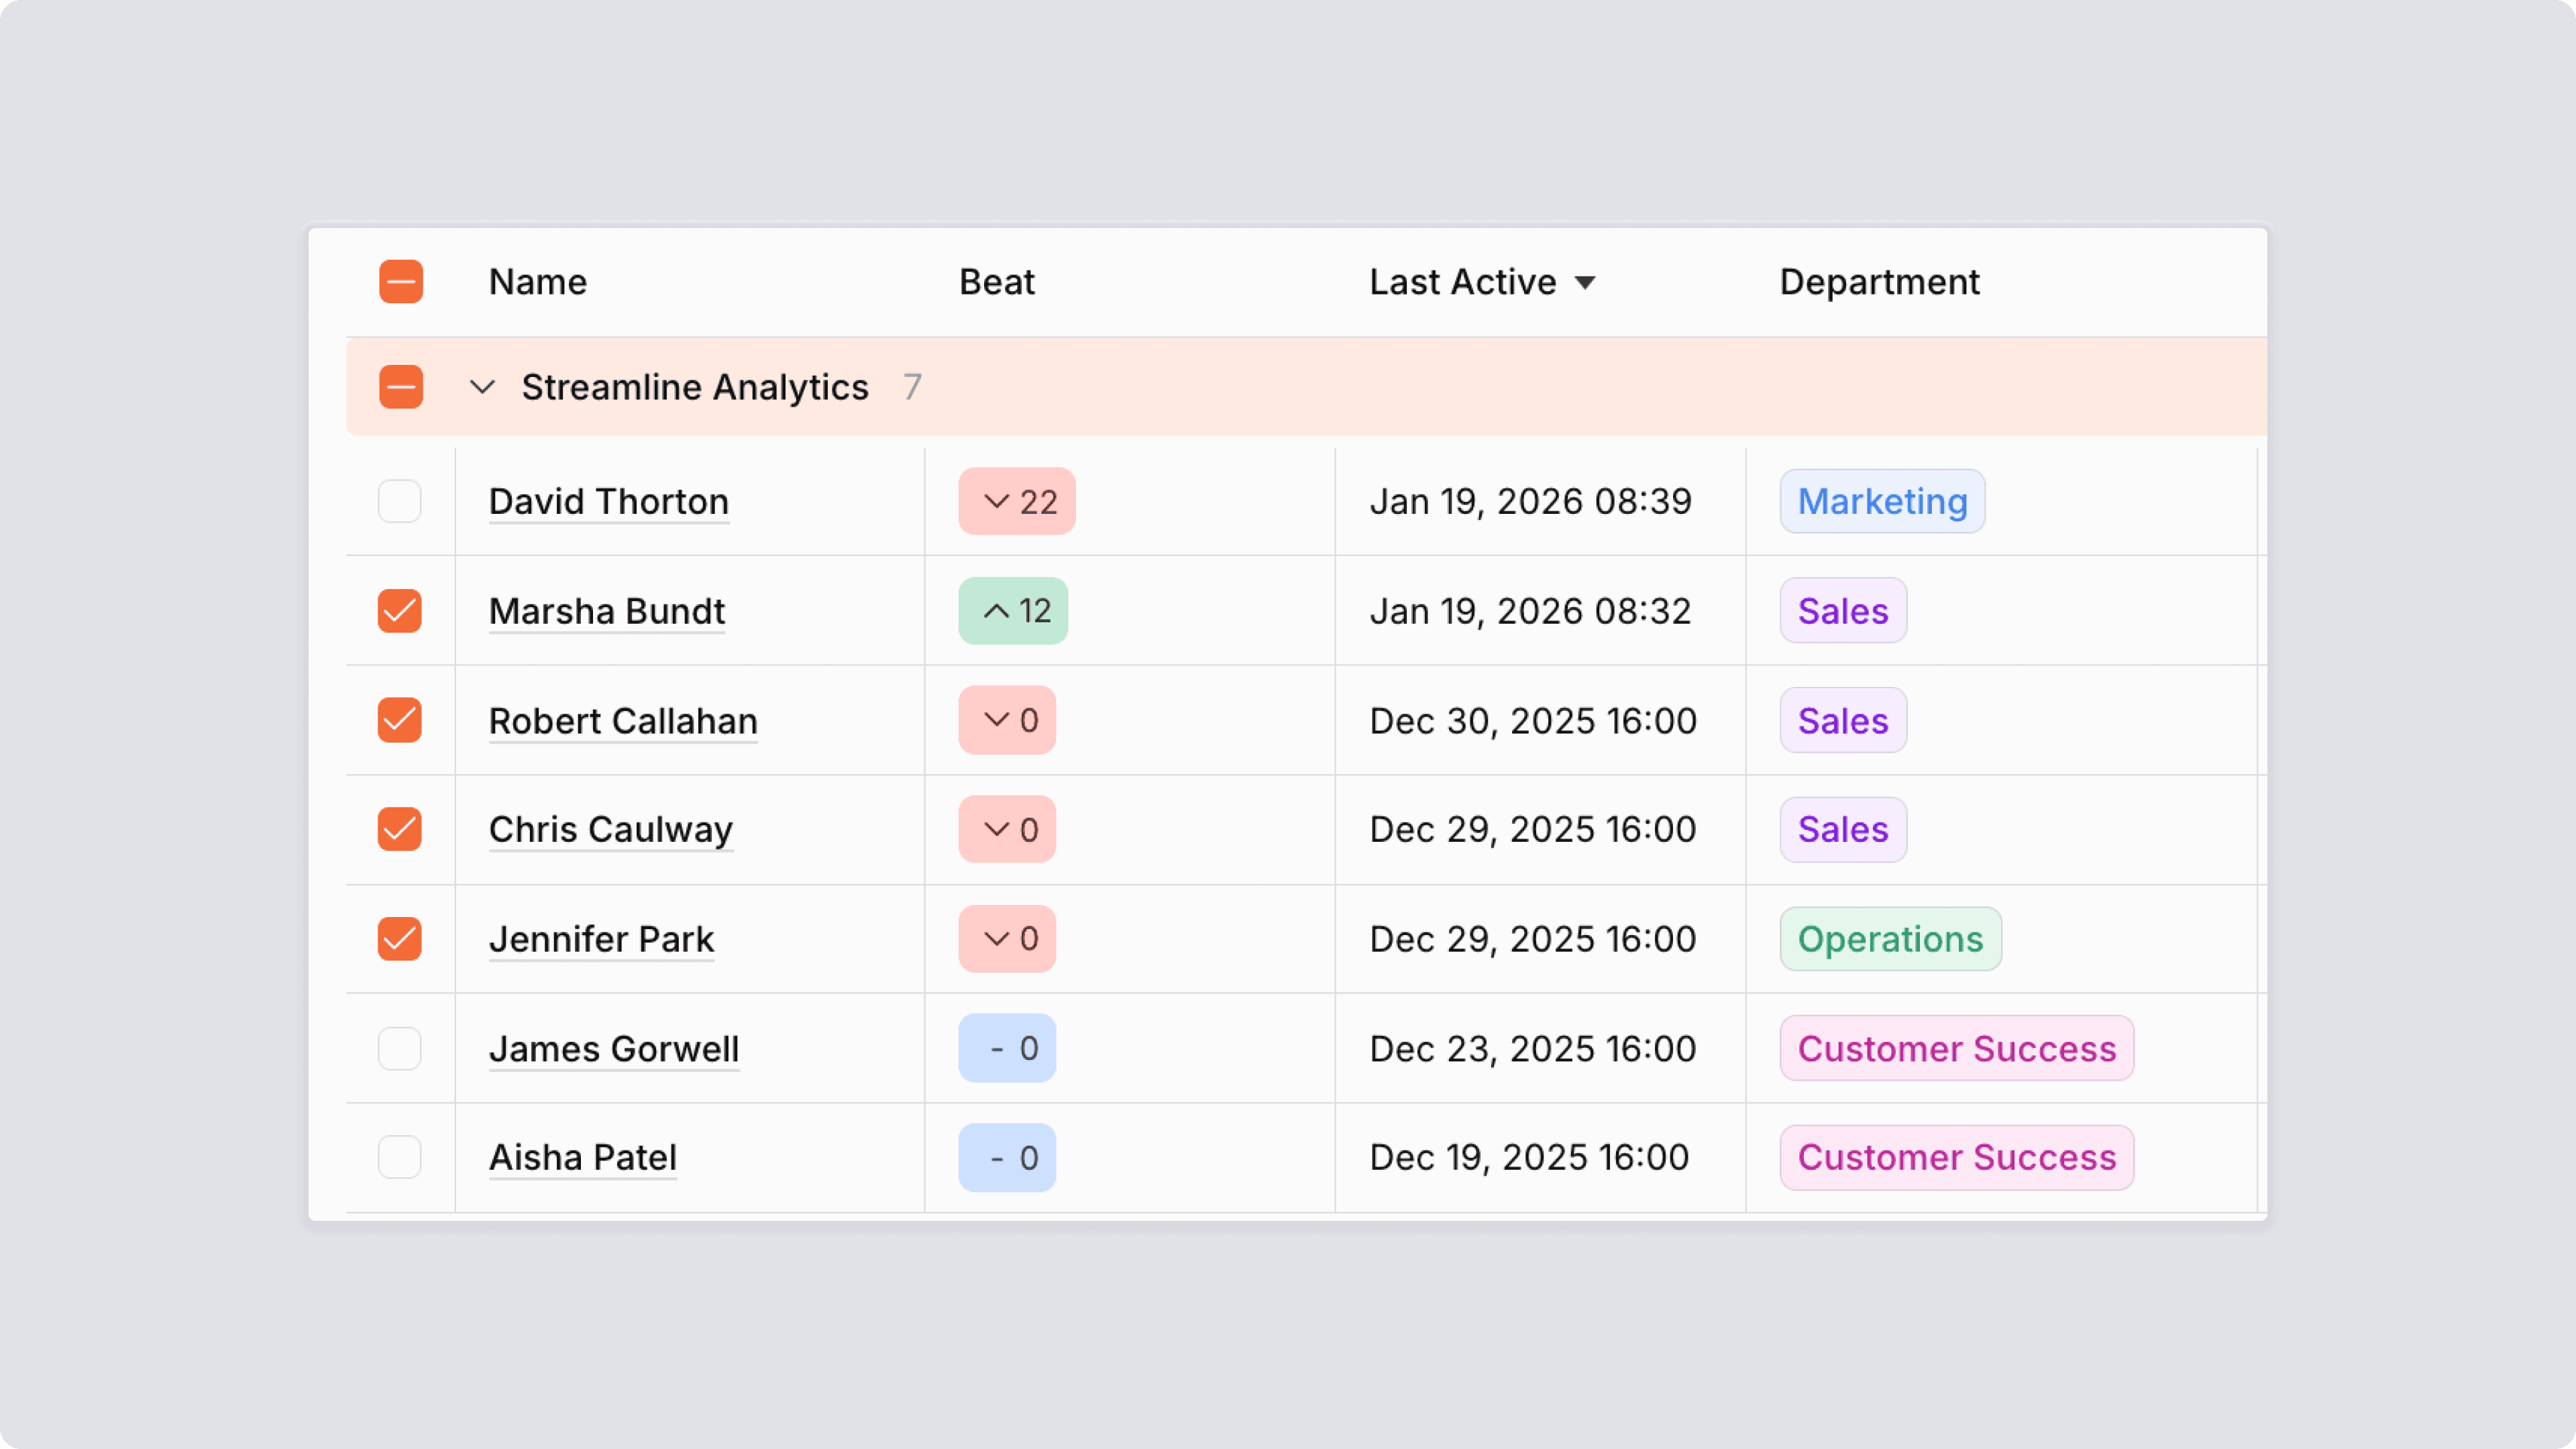
Task: Click Marsha Bundt's up-trend beat badge 12
Action: [x=1012, y=611]
